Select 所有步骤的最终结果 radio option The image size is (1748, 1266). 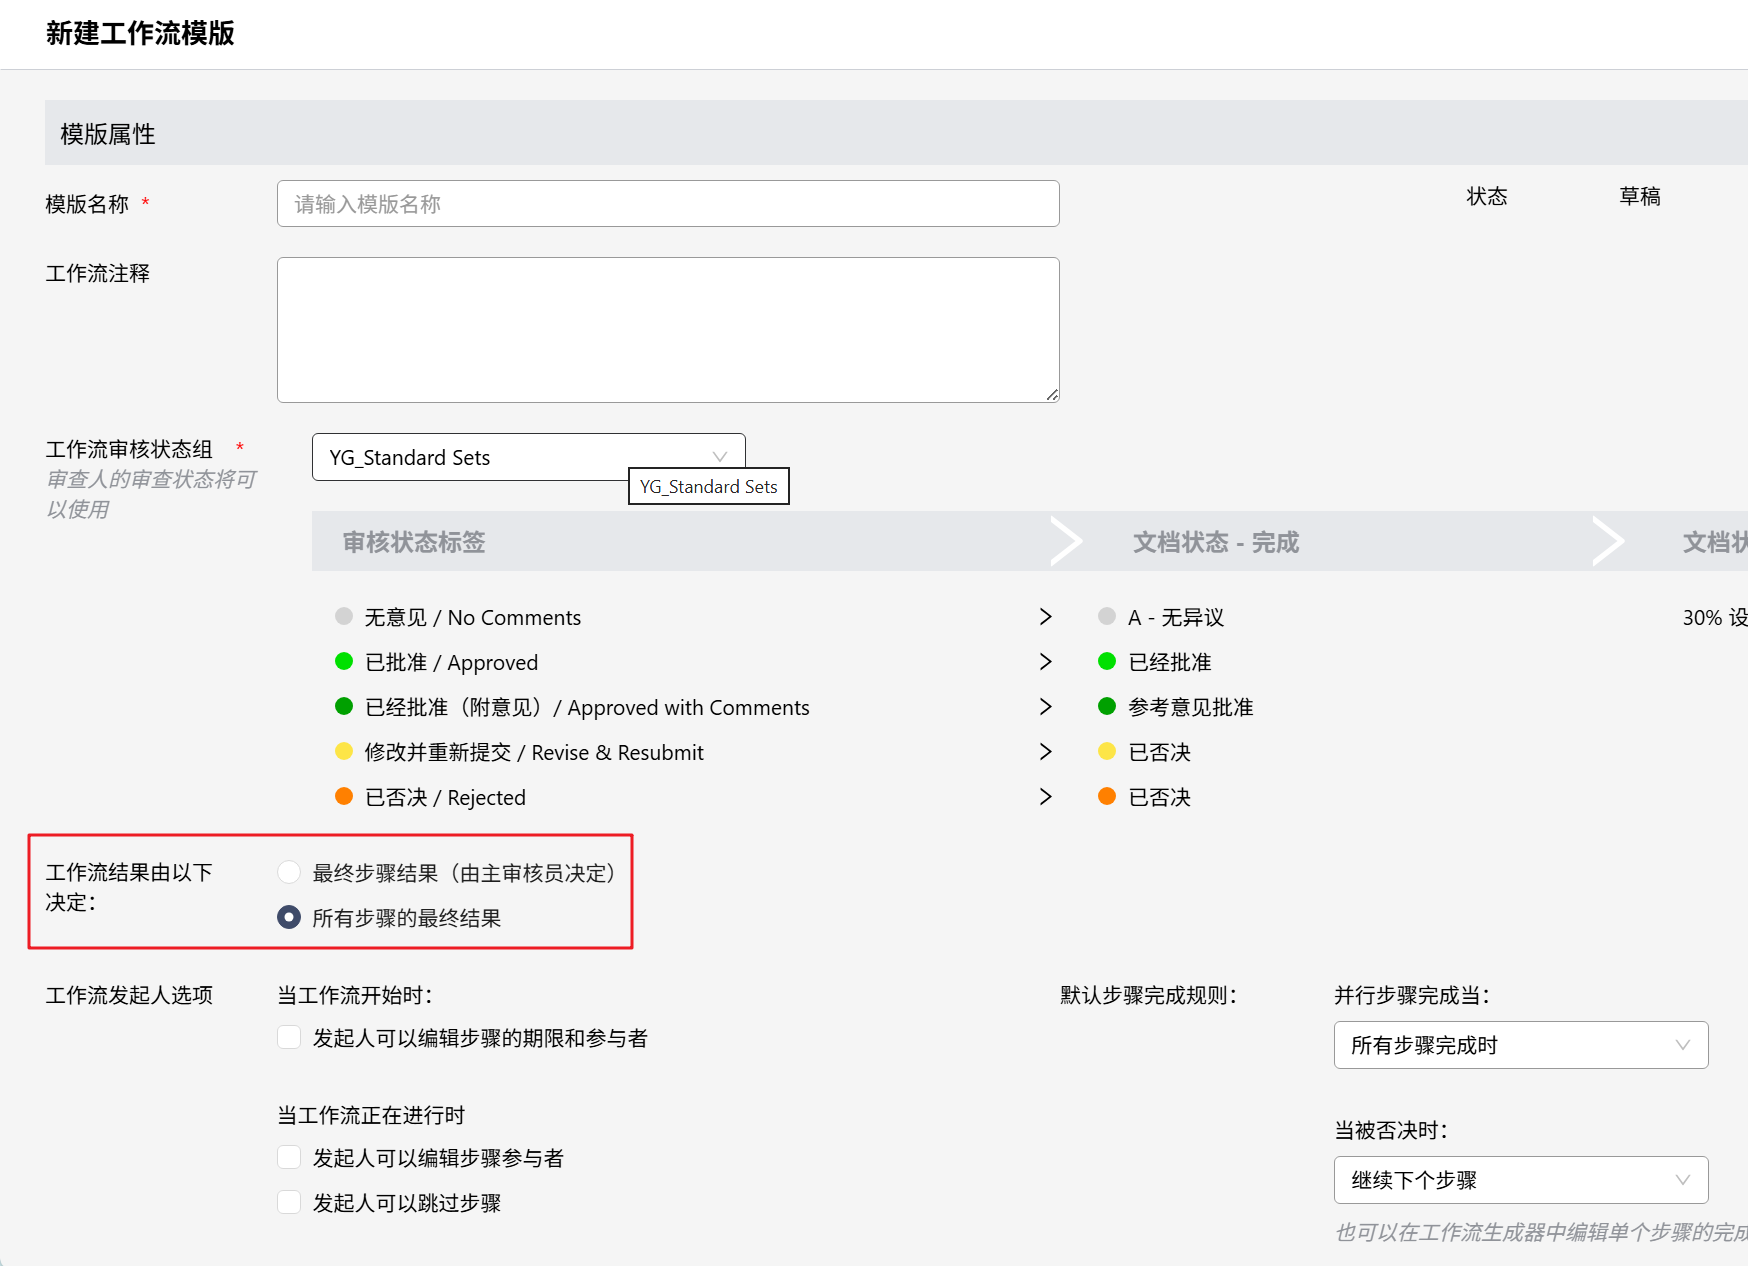click(289, 917)
